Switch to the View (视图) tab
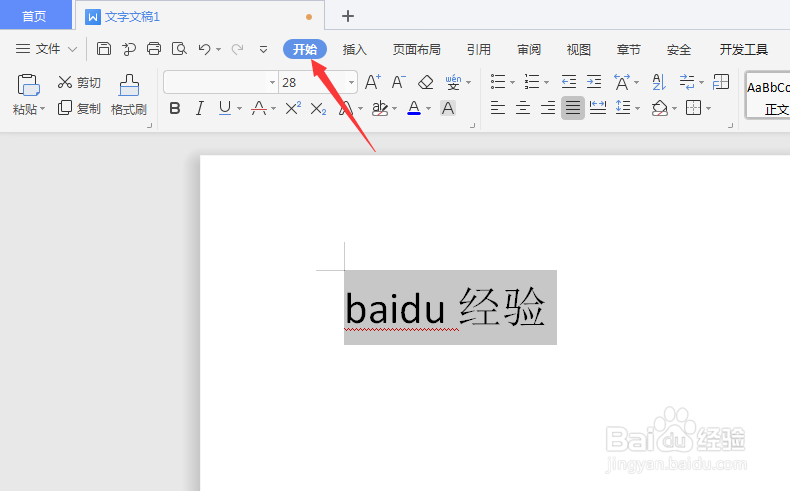The height and width of the screenshot is (491, 790). click(x=578, y=49)
